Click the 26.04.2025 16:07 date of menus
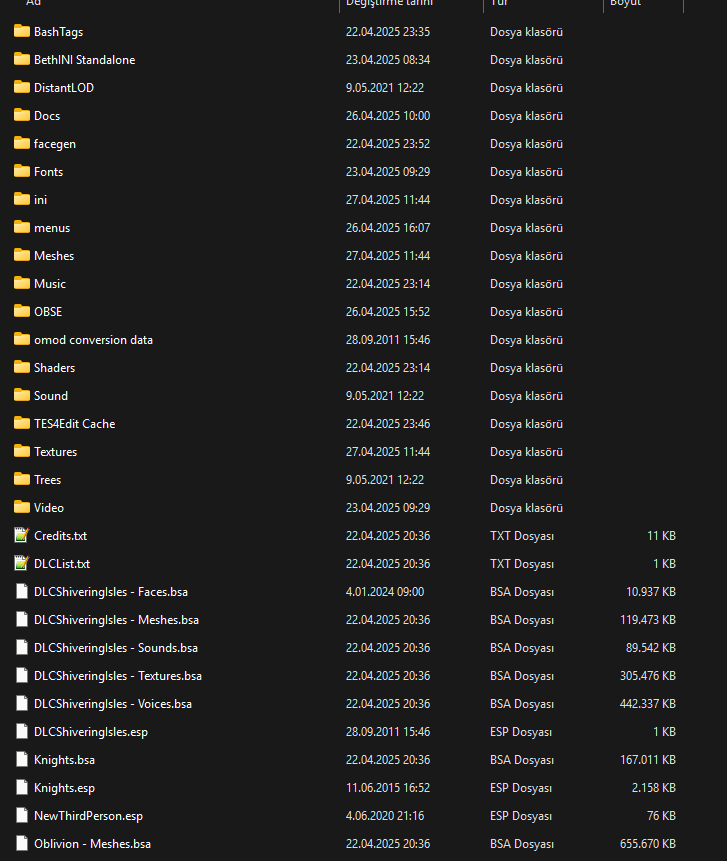 point(388,228)
